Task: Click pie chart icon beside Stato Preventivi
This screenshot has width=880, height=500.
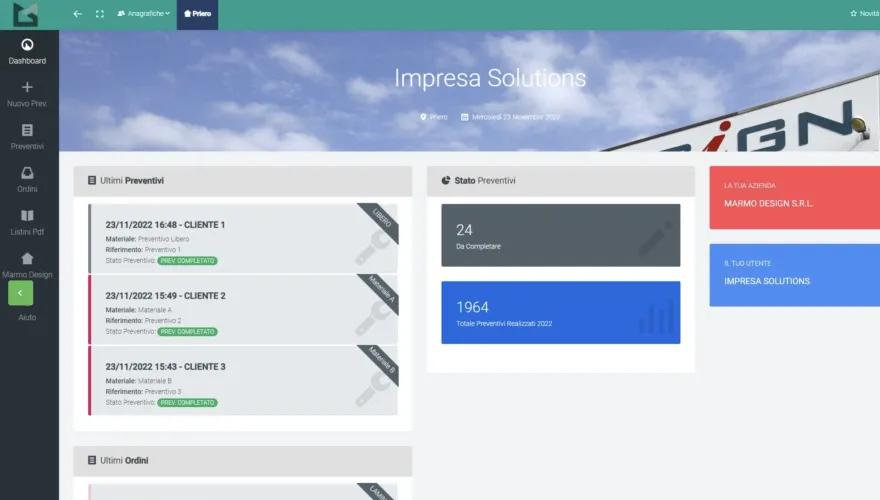Action: [446, 181]
